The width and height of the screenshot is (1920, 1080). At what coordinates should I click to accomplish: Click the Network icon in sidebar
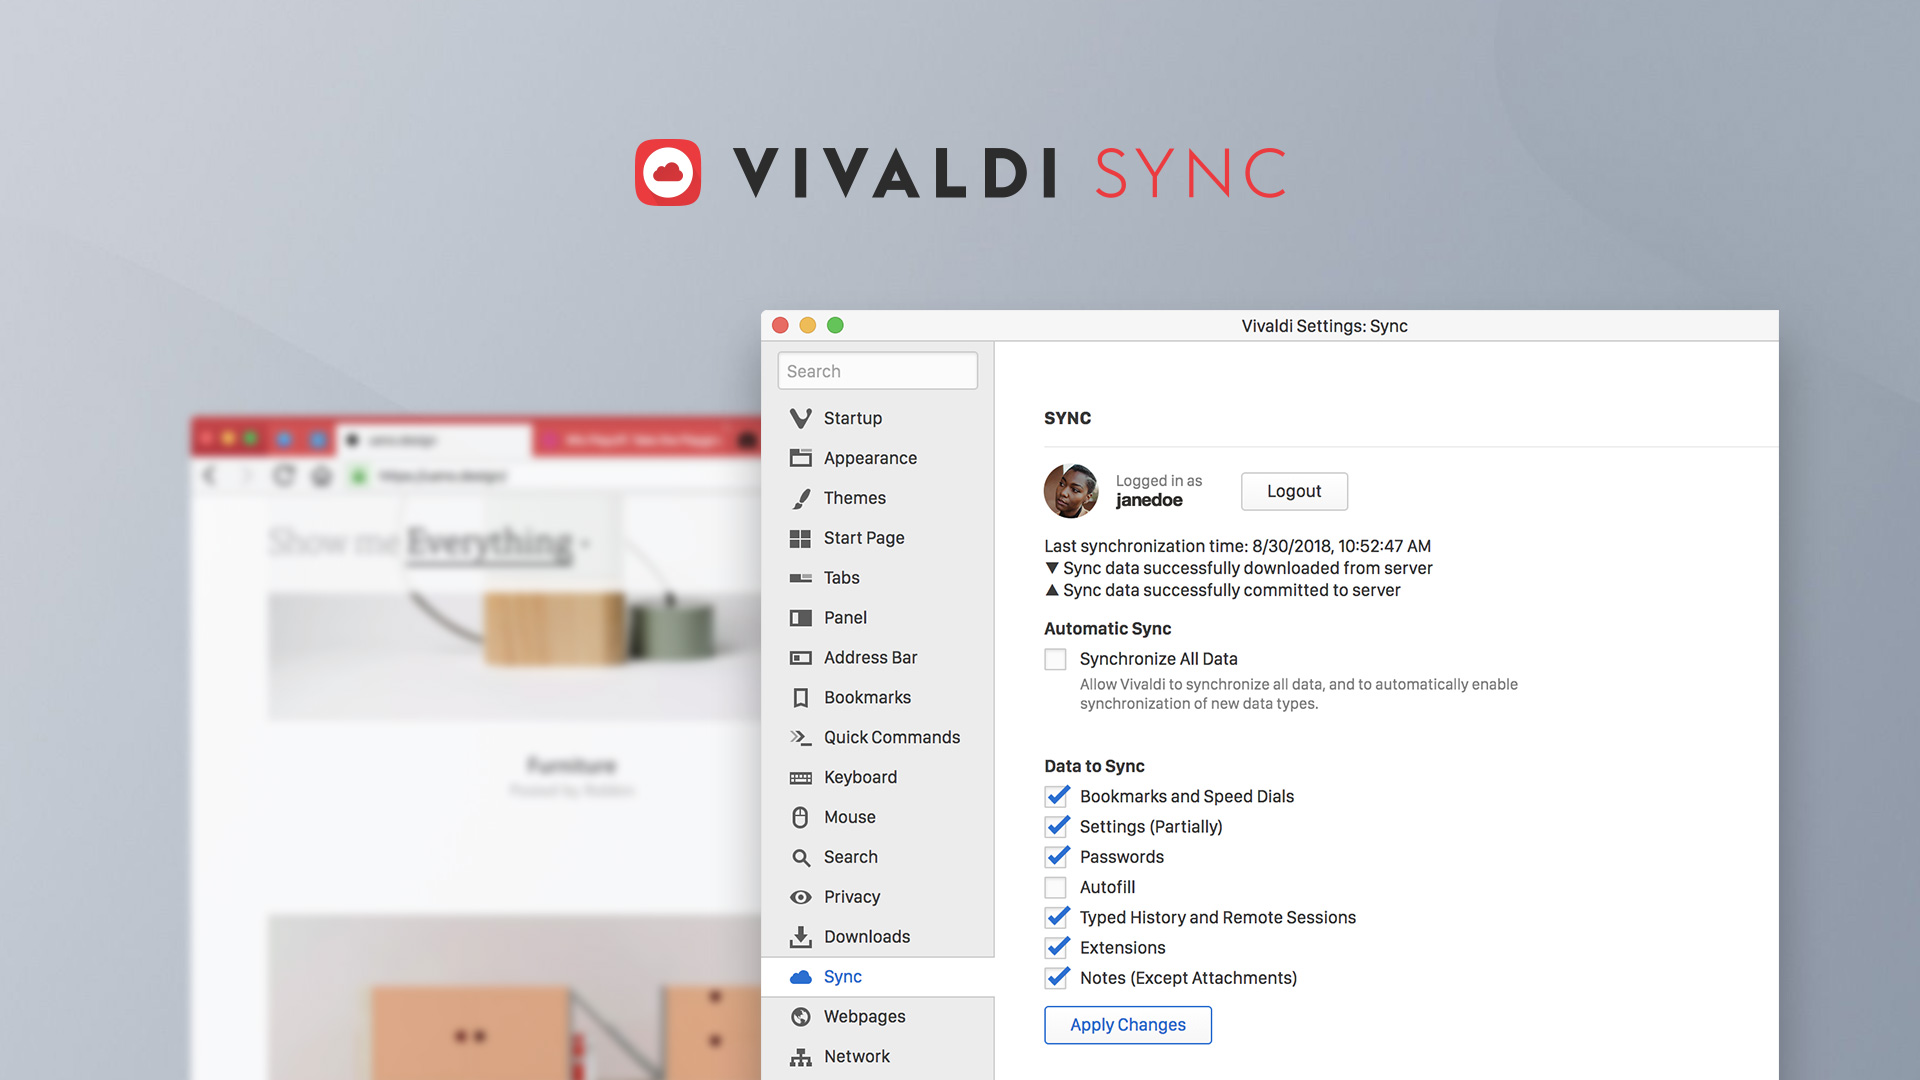tap(800, 1055)
